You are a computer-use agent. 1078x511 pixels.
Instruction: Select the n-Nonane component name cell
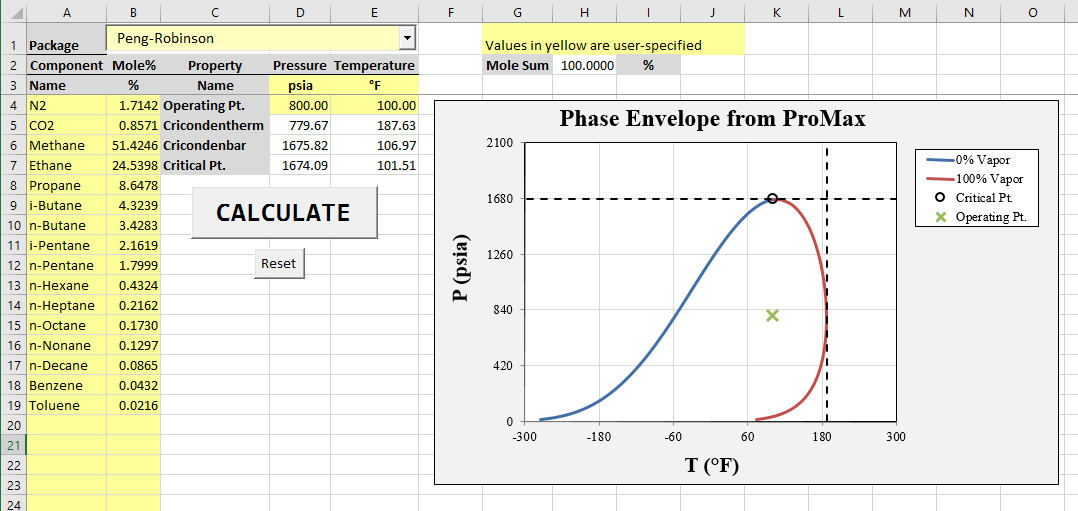[x=67, y=345]
